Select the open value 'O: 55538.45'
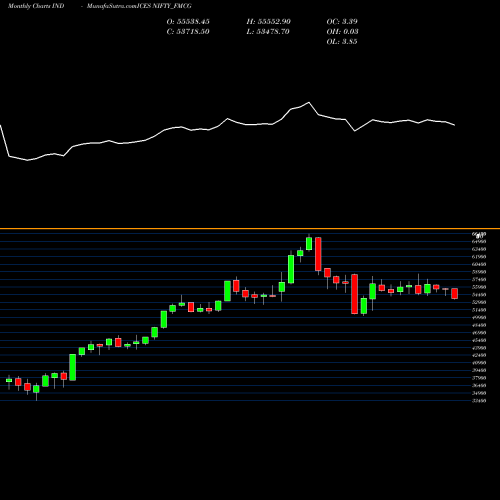 coord(188,21)
